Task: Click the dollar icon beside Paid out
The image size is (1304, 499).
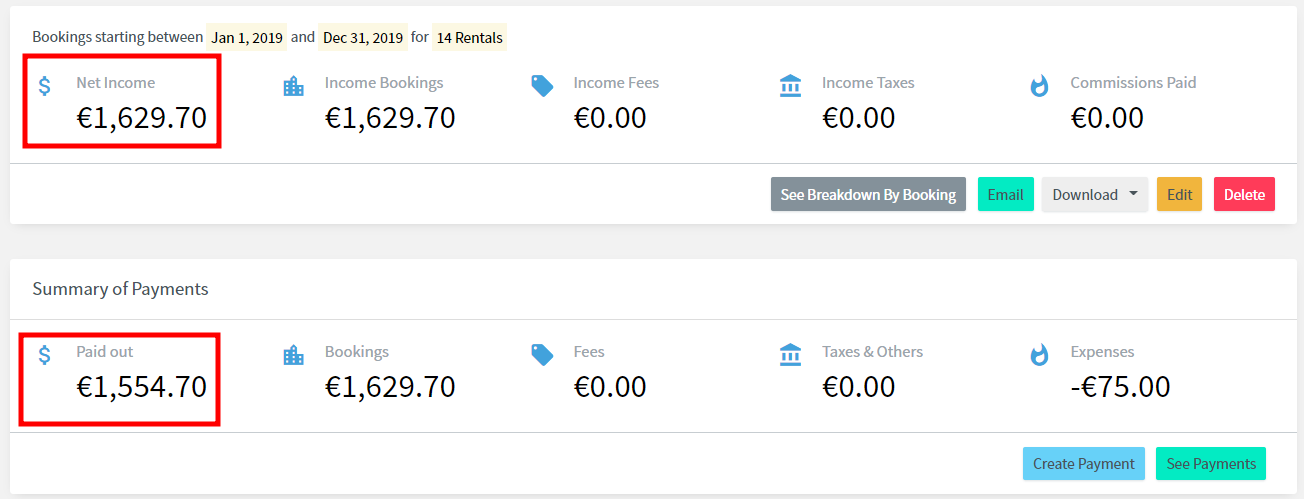Action: [x=45, y=355]
